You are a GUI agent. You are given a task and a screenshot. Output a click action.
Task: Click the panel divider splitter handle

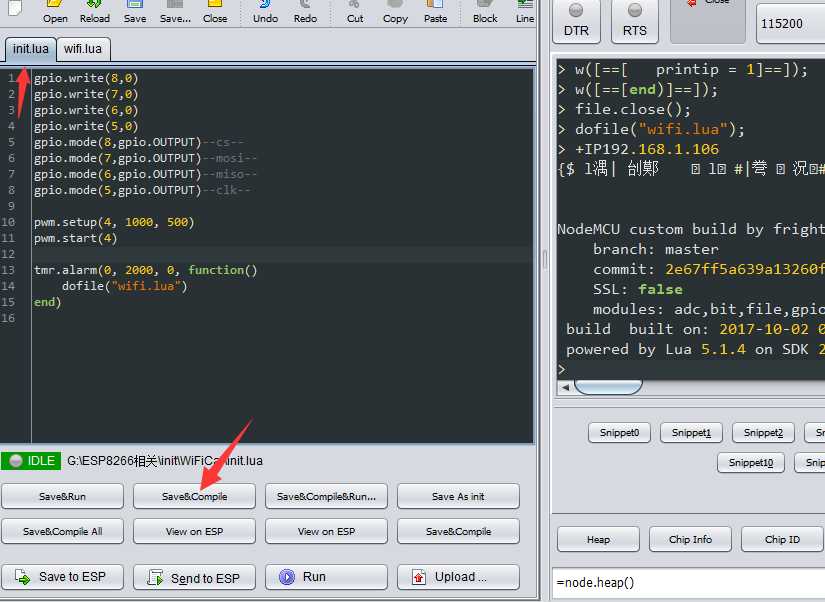click(x=544, y=259)
